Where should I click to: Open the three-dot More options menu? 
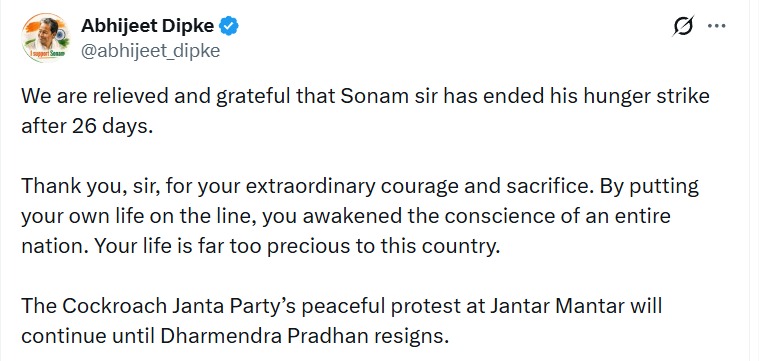tap(716, 26)
